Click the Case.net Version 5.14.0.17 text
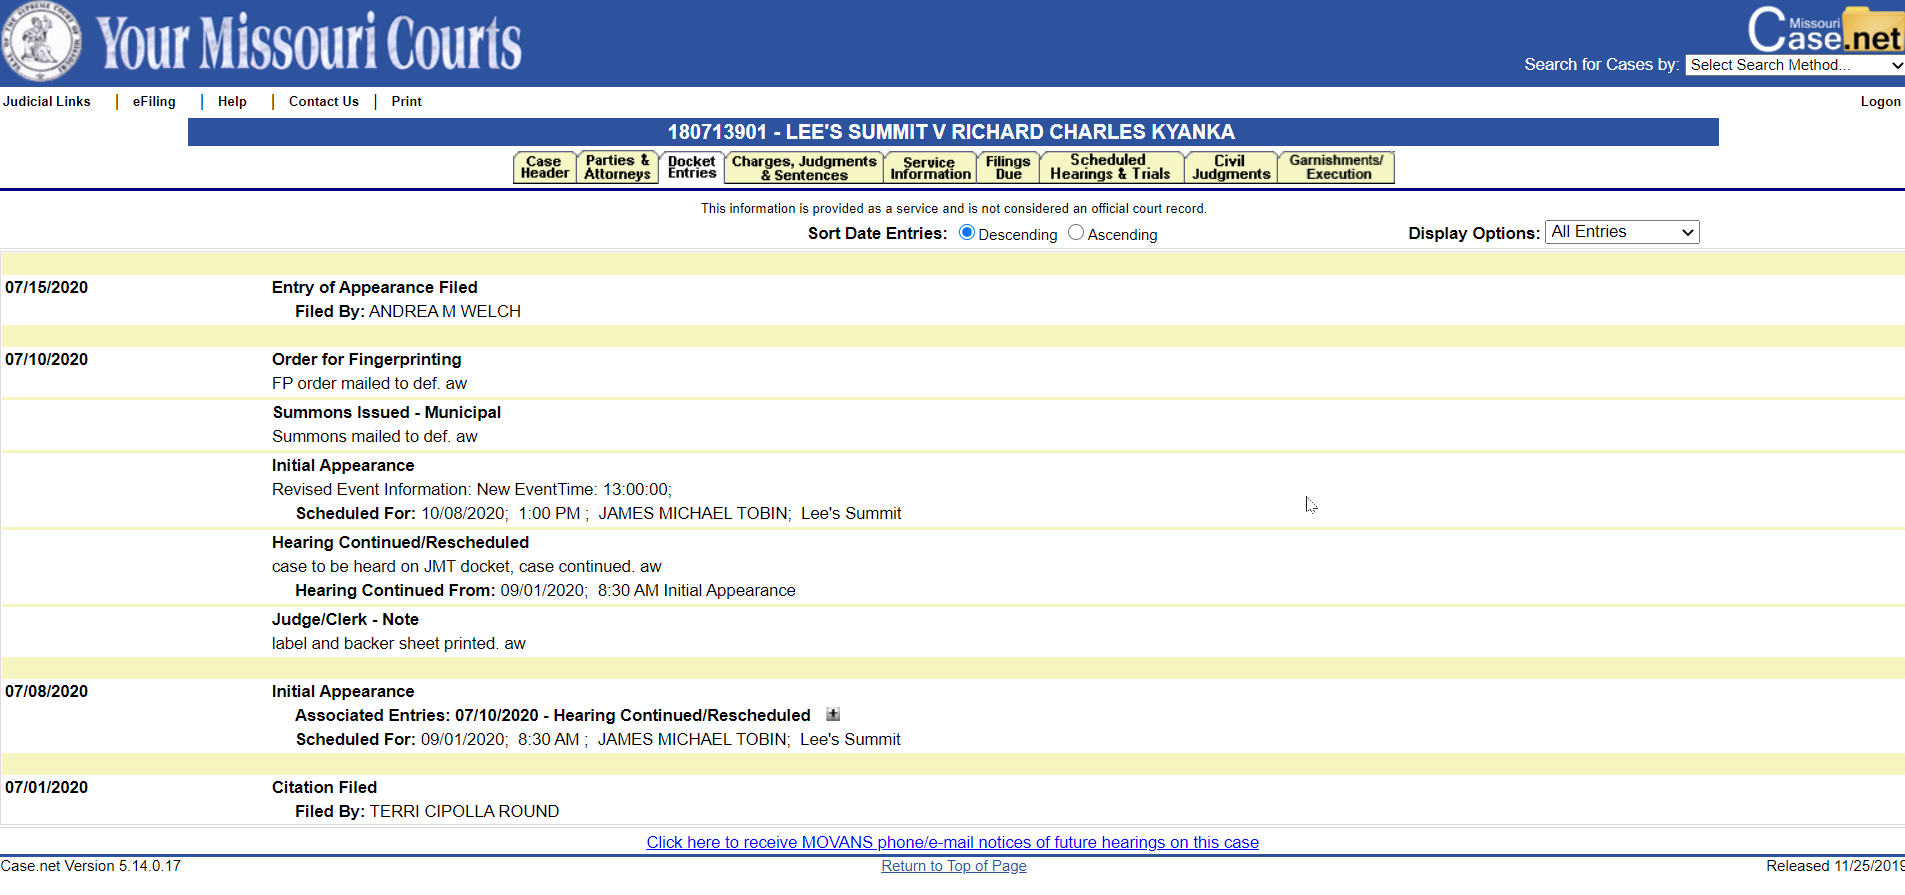 point(91,866)
